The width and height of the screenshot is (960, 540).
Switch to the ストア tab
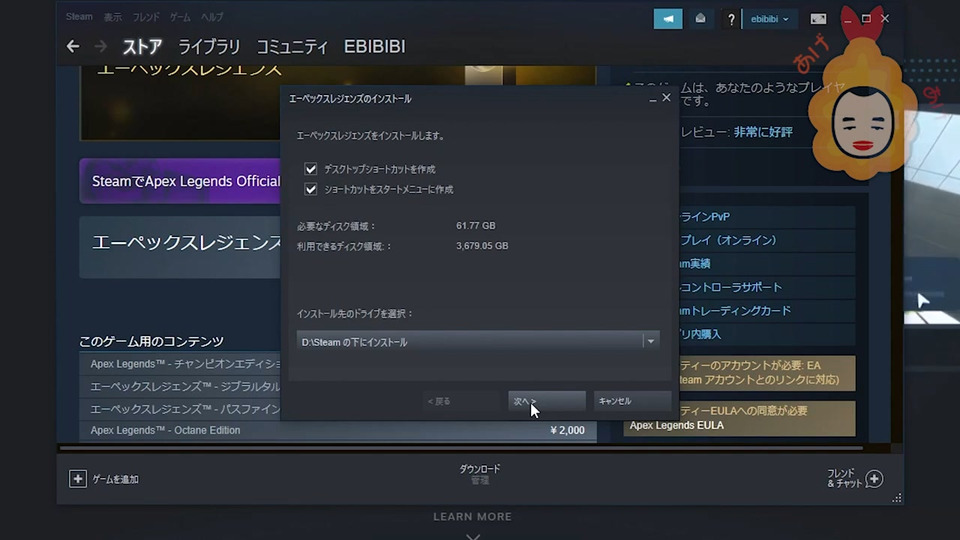(142, 47)
